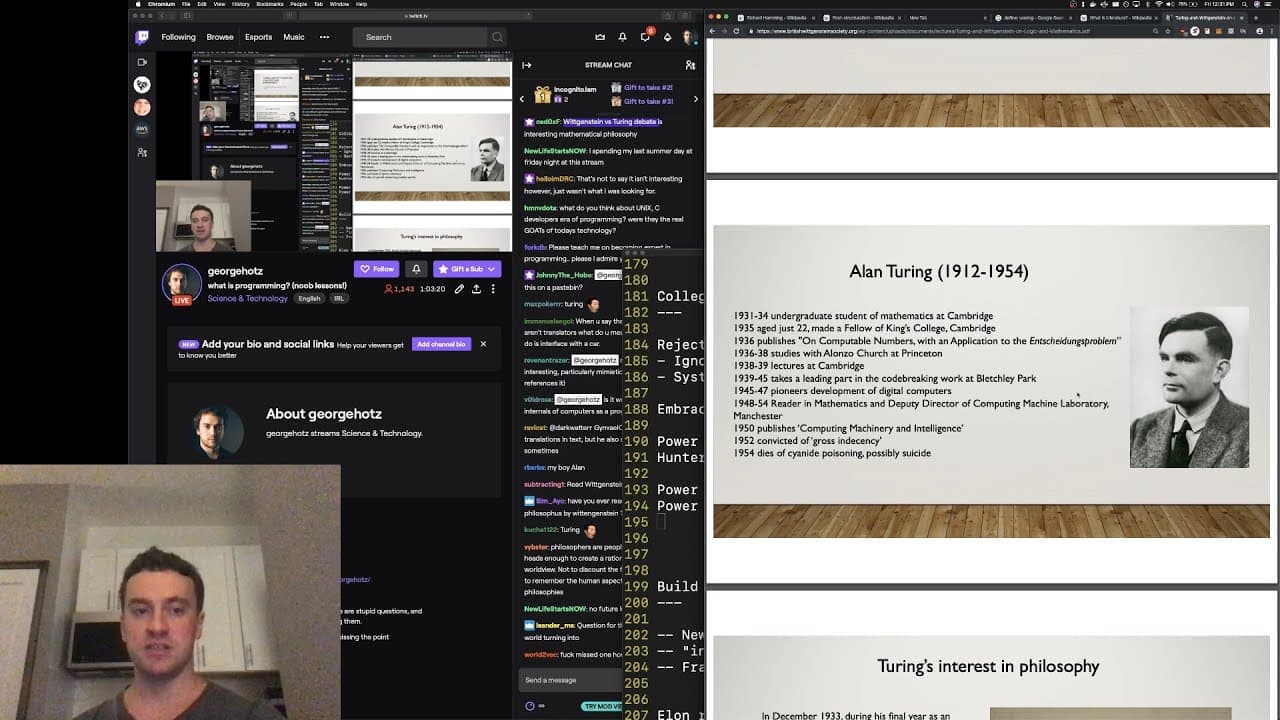Open the History menu in menu bar
Viewport: 1280px width, 720px height.
coord(240,4)
